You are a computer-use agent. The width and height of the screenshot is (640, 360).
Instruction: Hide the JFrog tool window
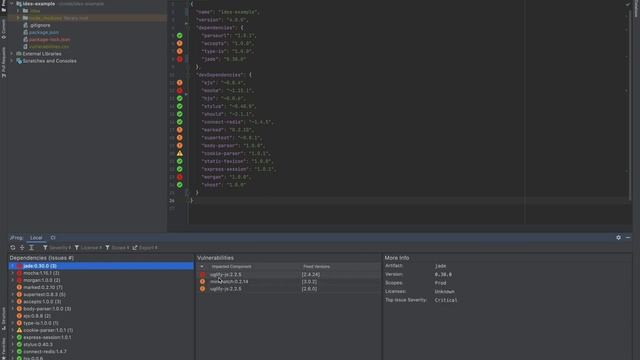pos(628,238)
